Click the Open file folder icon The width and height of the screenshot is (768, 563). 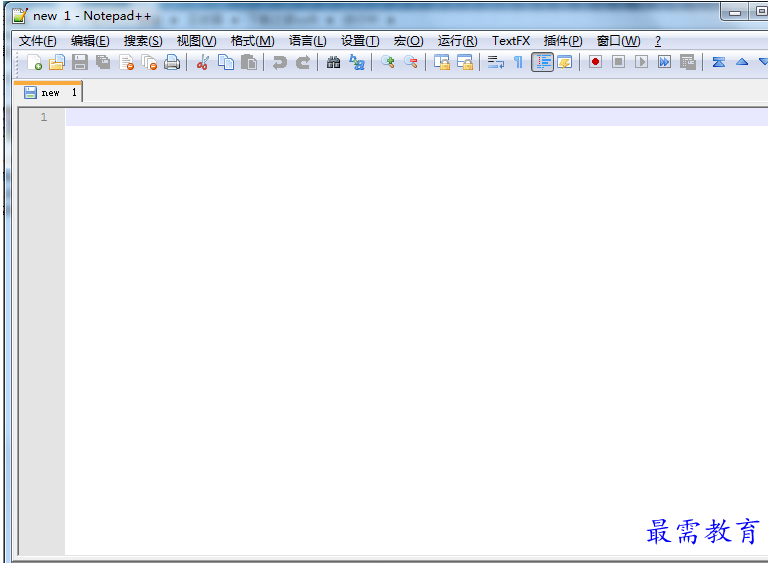click(57, 62)
